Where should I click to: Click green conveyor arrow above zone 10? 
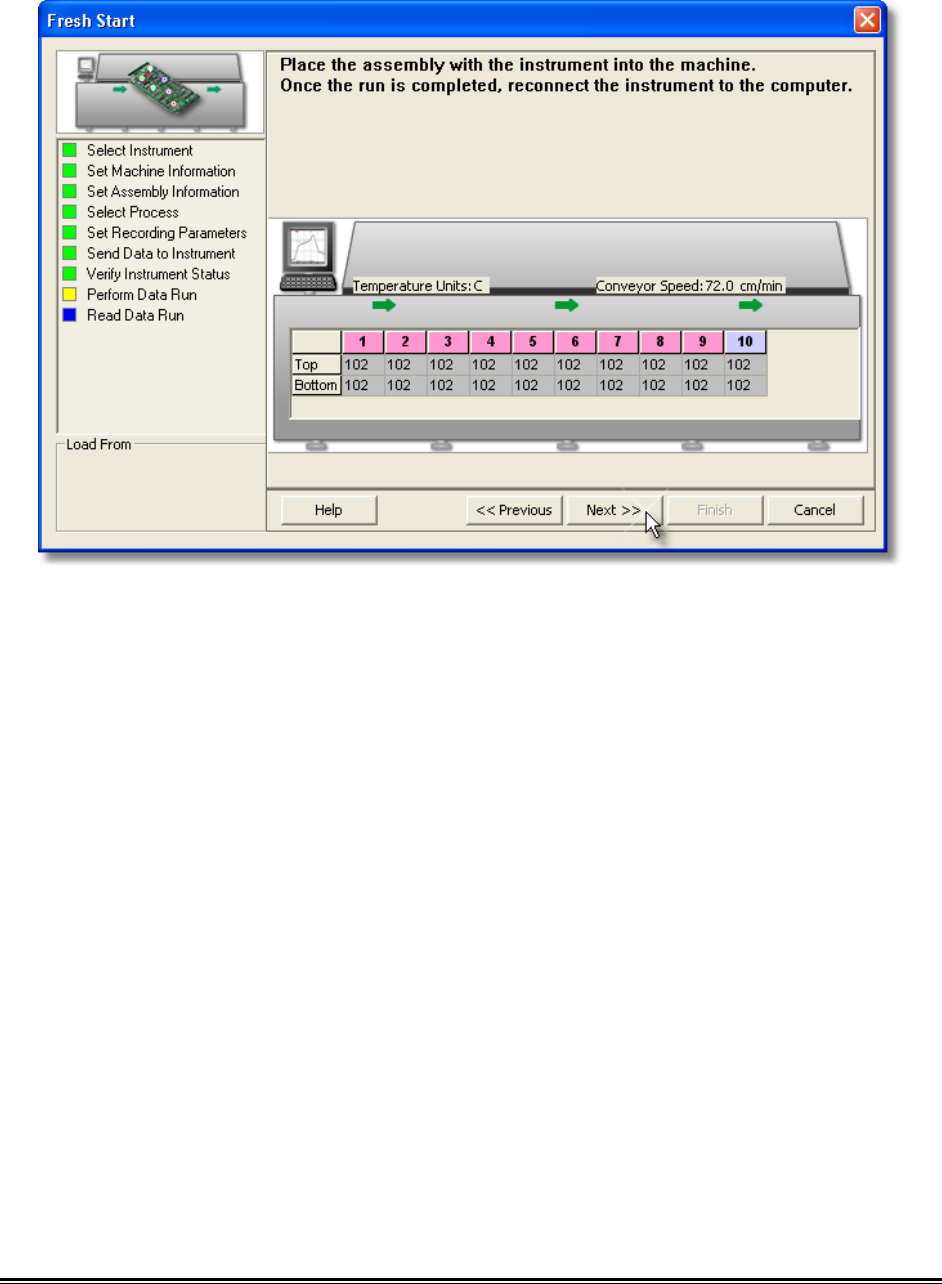pos(750,305)
